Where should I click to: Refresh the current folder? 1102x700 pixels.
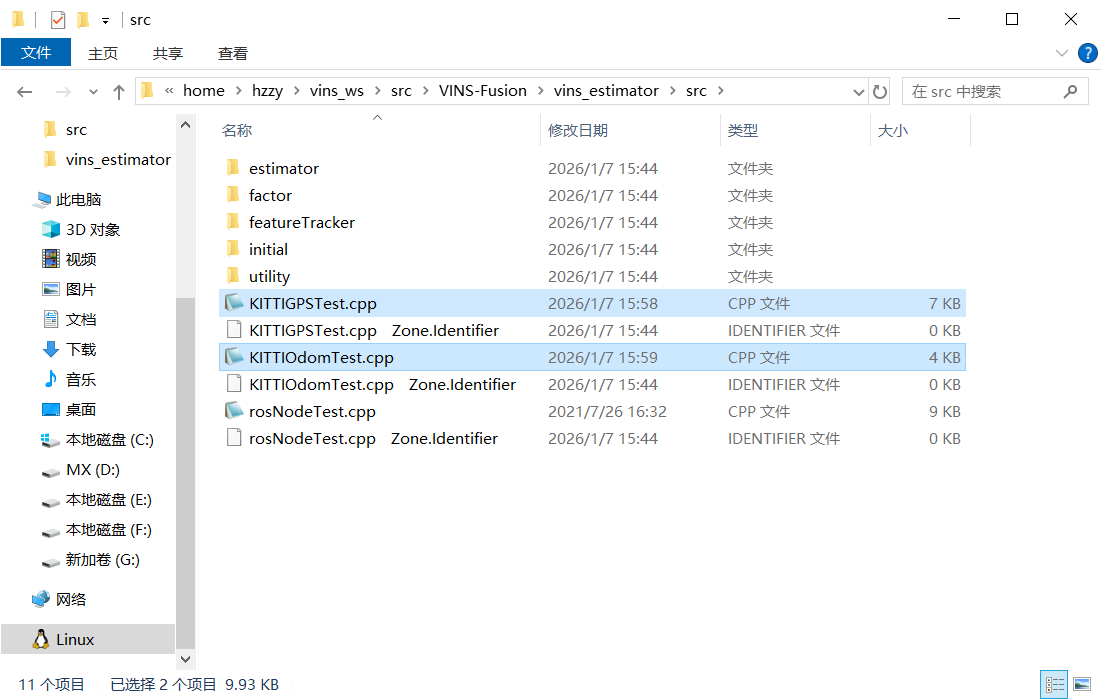tap(879, 91)
